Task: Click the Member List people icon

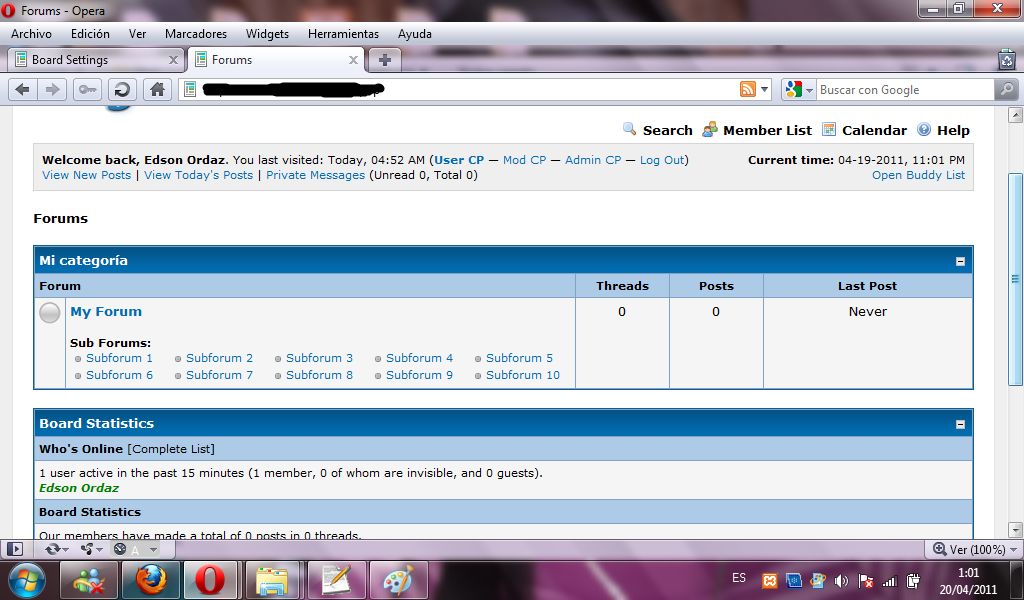Action: [710, 129]
